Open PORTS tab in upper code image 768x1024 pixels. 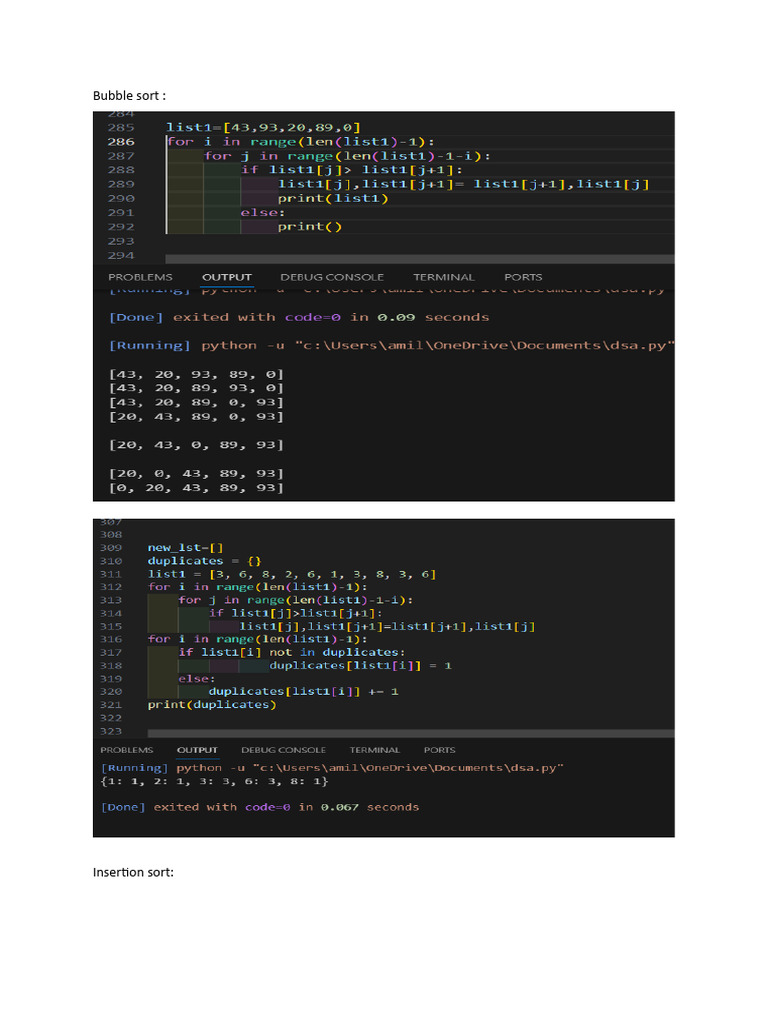tap(523, 277)
